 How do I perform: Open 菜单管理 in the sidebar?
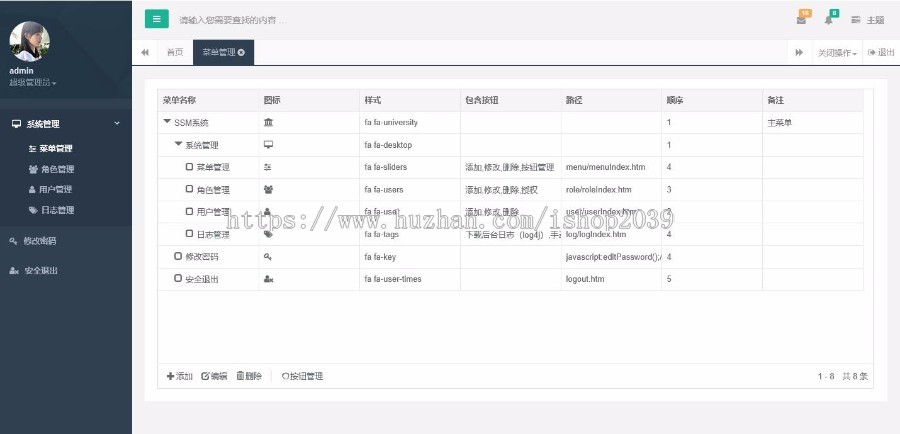(x=56, y=148)
